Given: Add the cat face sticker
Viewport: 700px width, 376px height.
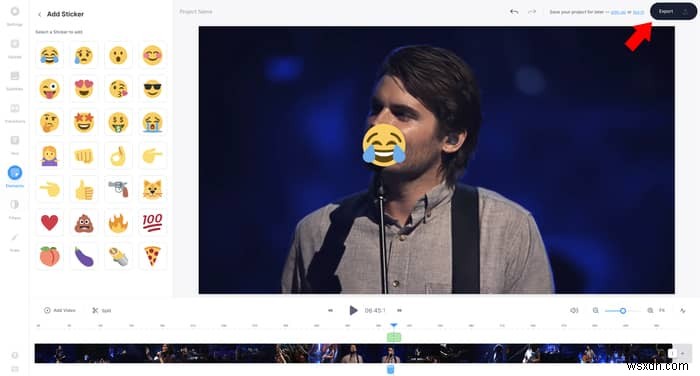Looking at the screenshot, I should [x=152, y=189].
